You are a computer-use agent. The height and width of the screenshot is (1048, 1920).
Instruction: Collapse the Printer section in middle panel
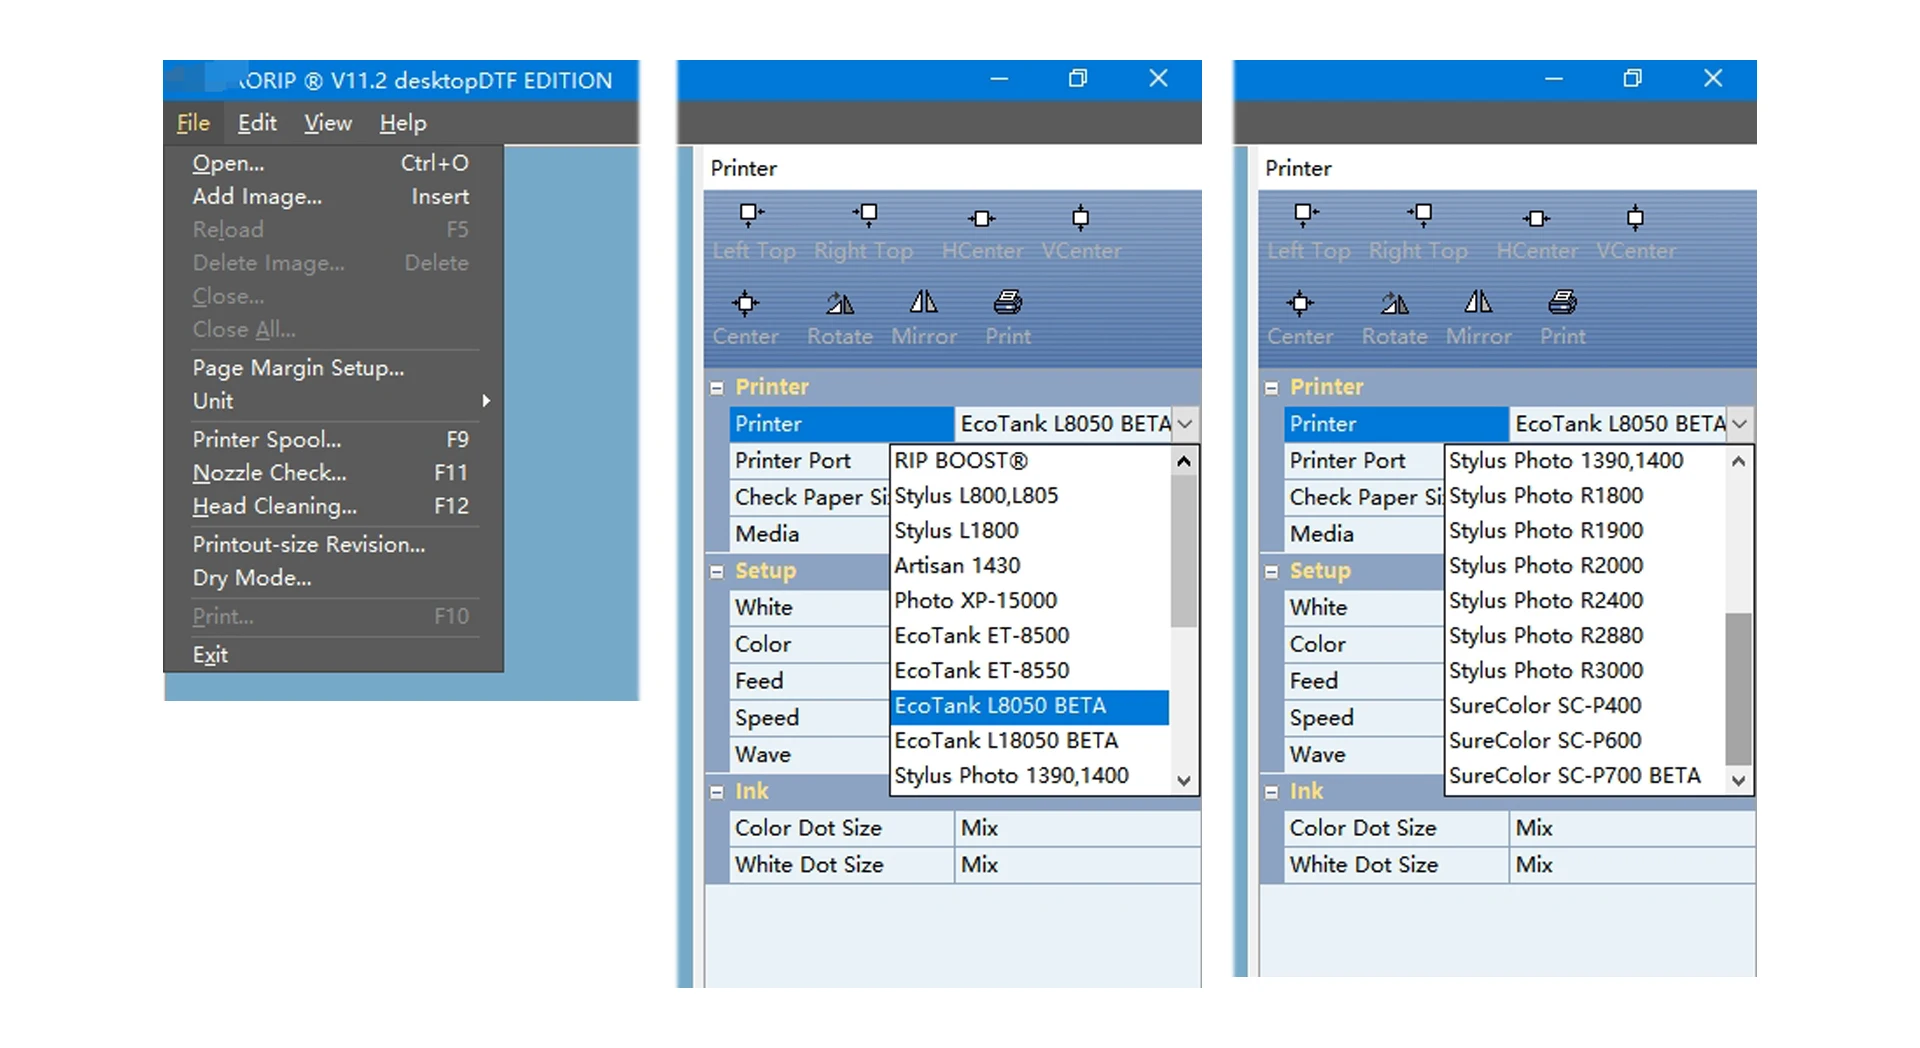(717, 388)
